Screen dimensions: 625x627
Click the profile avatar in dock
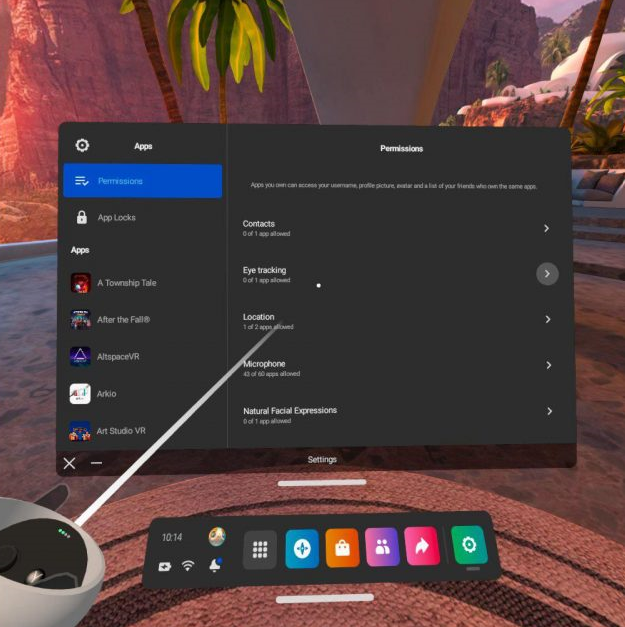[x=217, y=537]
